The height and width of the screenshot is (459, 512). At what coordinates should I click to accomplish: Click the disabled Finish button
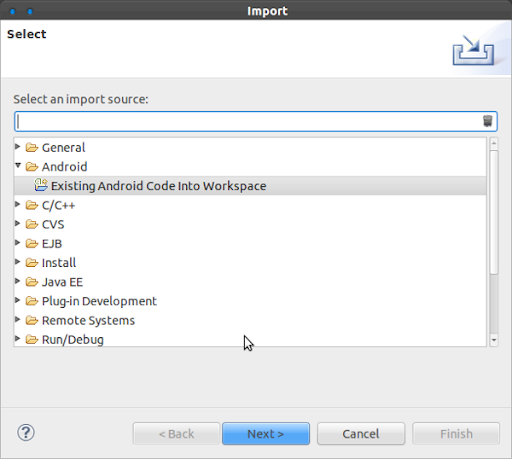click(456, 434)
